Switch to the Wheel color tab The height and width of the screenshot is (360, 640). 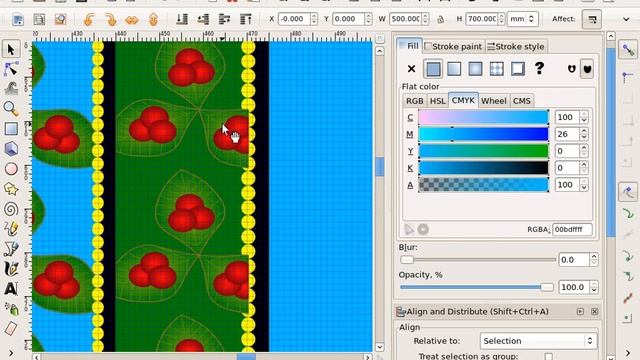click(493, 101)
